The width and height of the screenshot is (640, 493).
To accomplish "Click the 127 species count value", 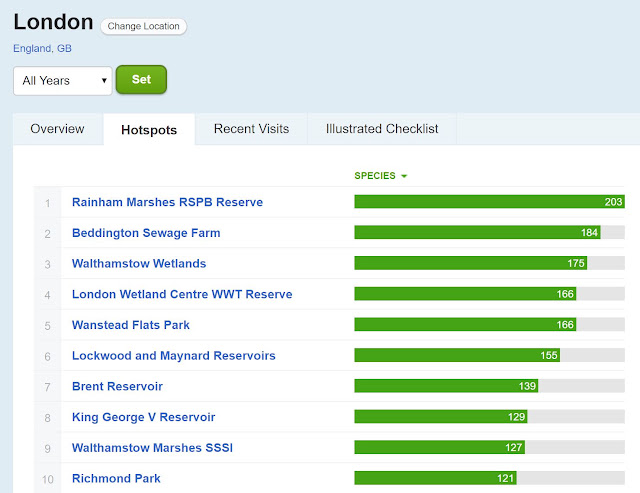I will (514, 447).
